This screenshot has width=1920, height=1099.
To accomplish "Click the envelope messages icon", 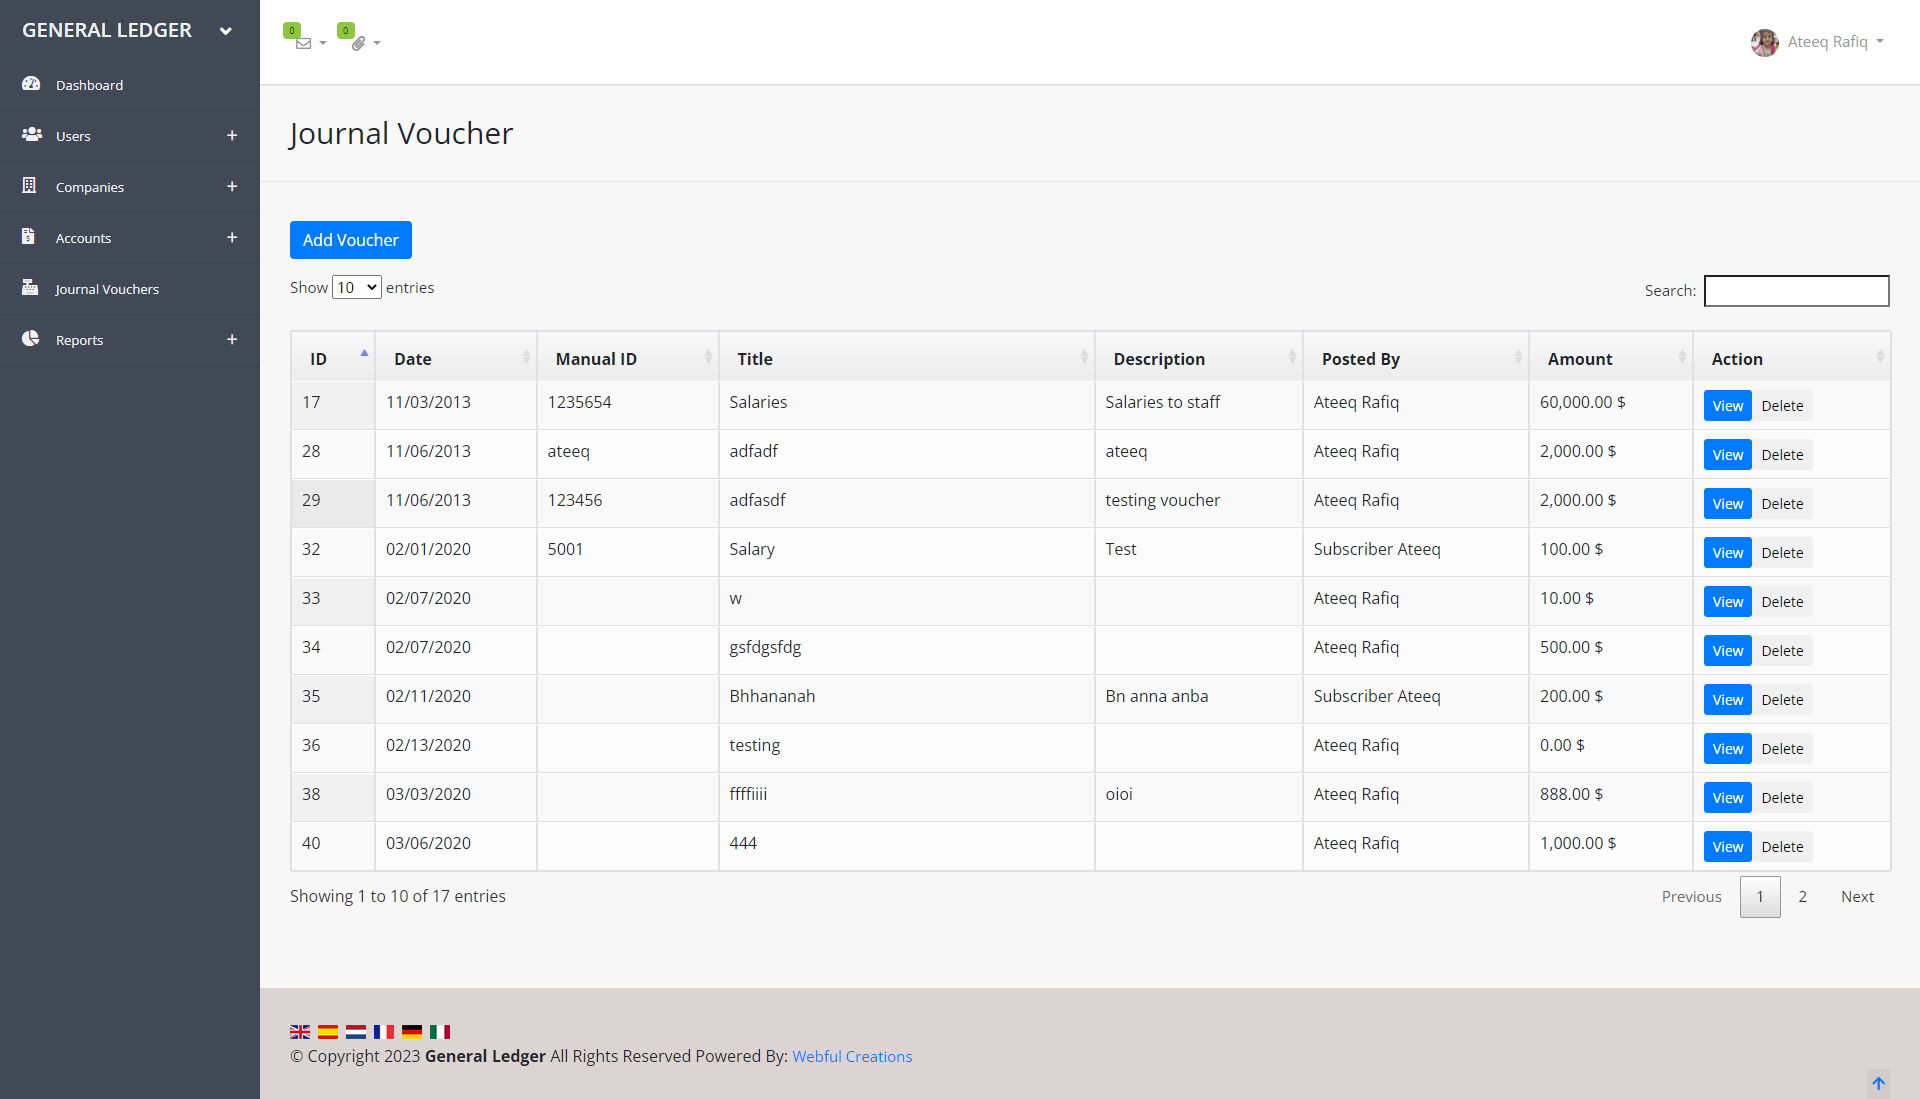I will click(x=303, y=43).
